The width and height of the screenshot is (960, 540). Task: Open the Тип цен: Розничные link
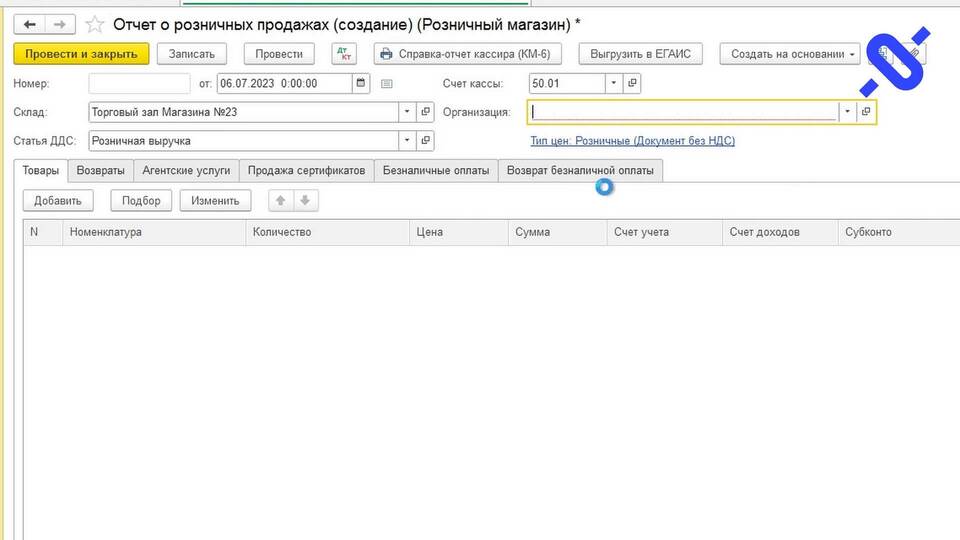click(632, 141)
